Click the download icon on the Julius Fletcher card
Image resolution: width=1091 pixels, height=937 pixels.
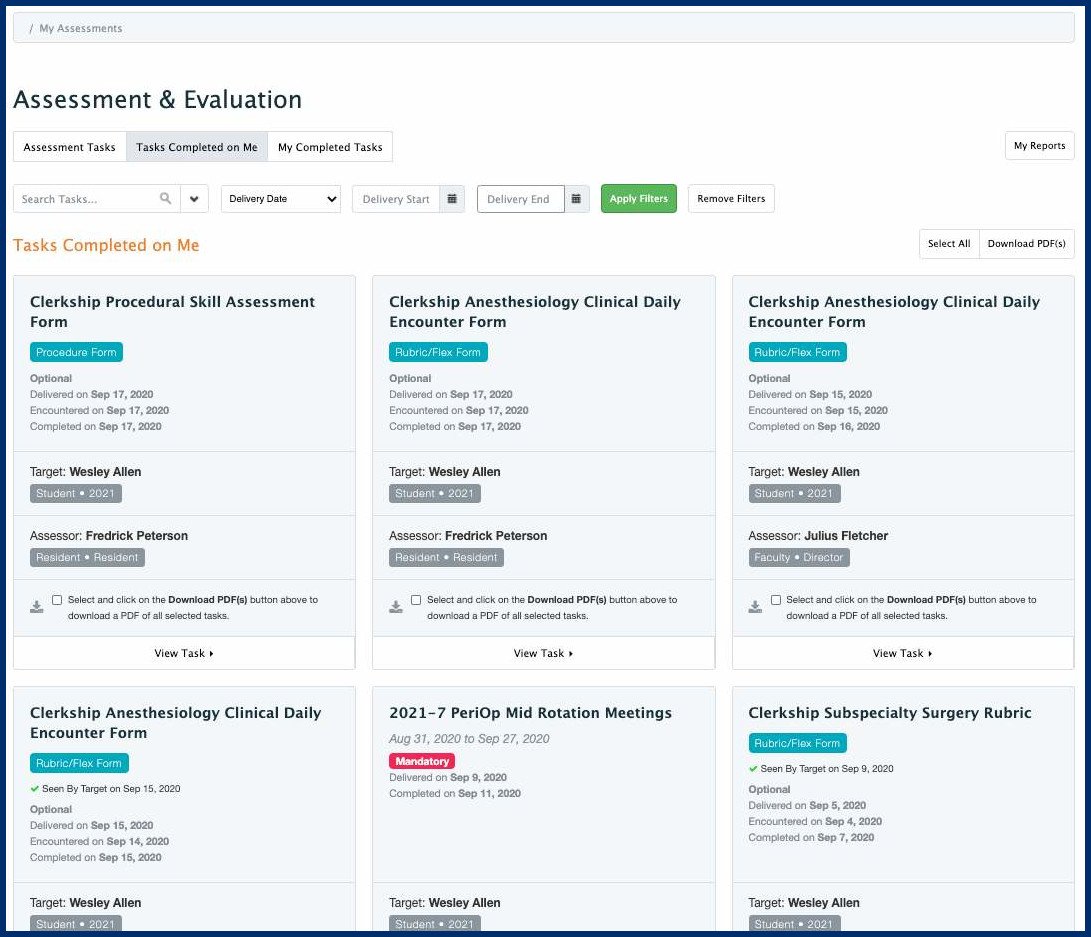point(755,605)
